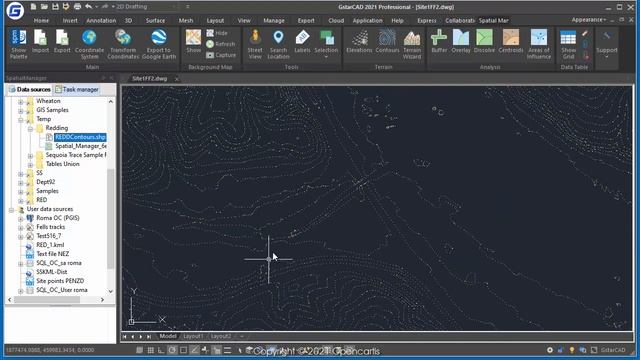Run the Contours terrain tool
This screenshot has height=360, width=640.
pos(387,41)
